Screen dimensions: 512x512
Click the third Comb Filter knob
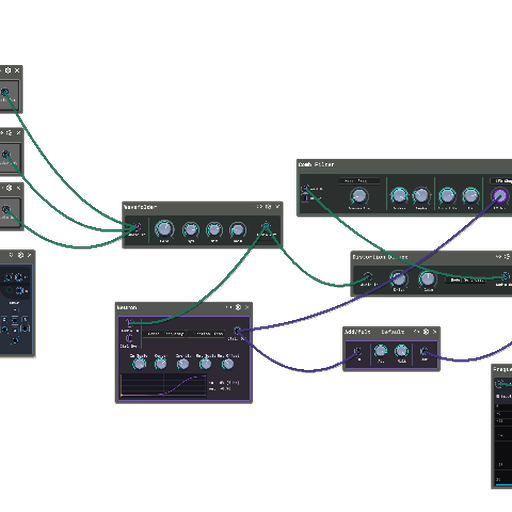click(421, 196)
